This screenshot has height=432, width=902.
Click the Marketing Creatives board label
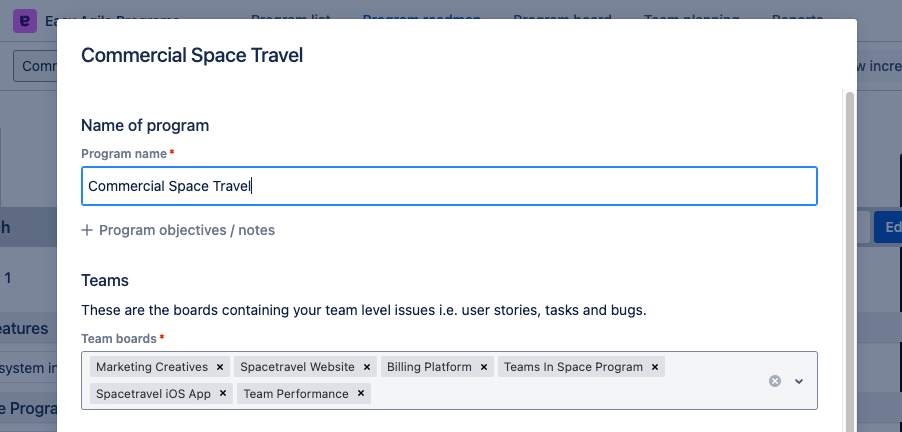click(152, 367)
